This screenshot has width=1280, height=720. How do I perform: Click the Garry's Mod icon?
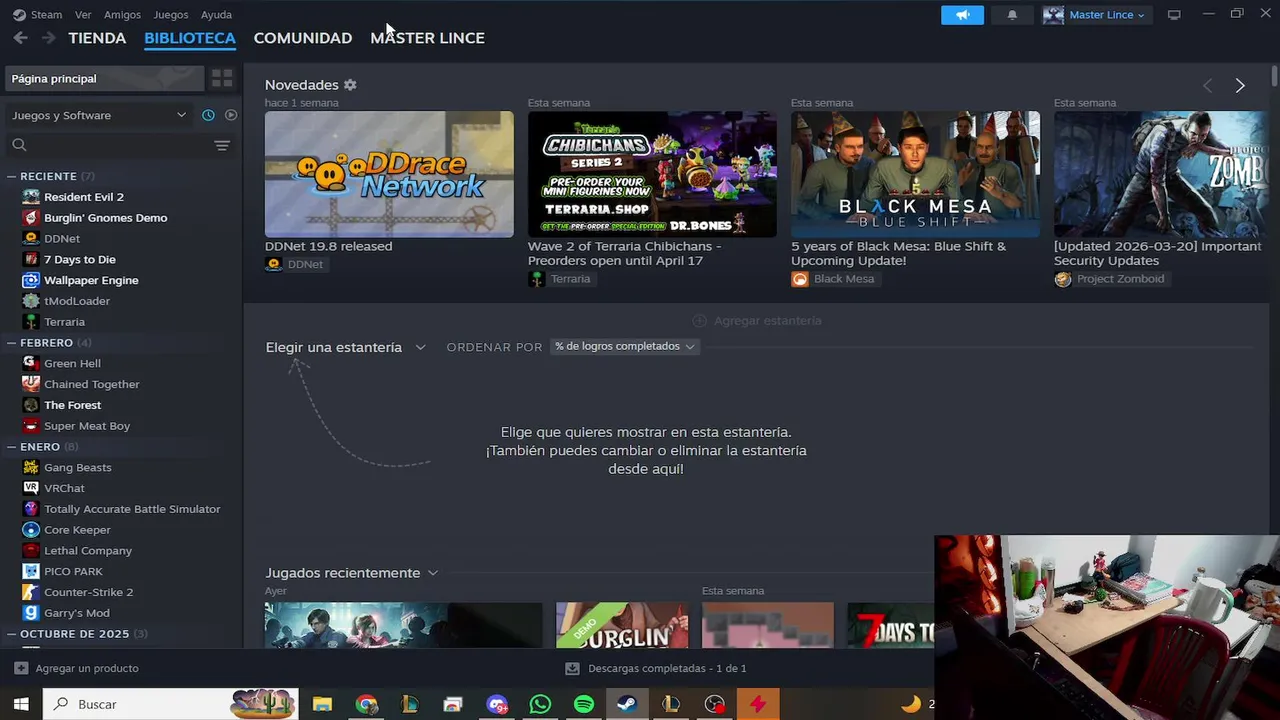pos(31,613)
